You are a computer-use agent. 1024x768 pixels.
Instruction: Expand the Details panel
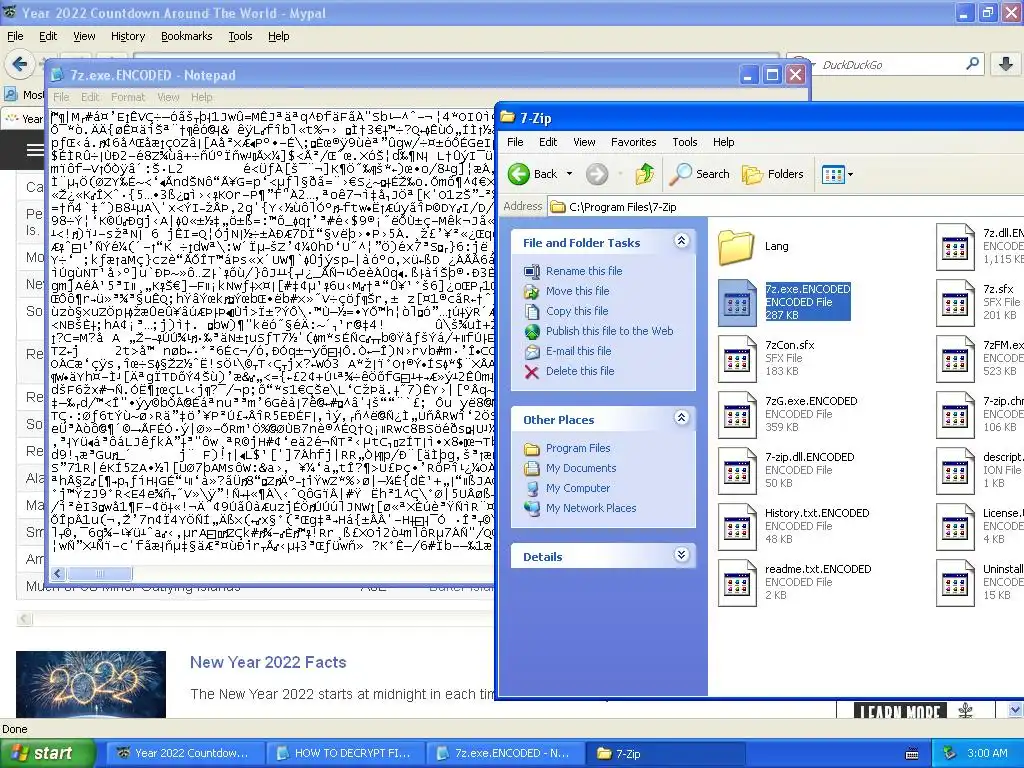(681, 555)
